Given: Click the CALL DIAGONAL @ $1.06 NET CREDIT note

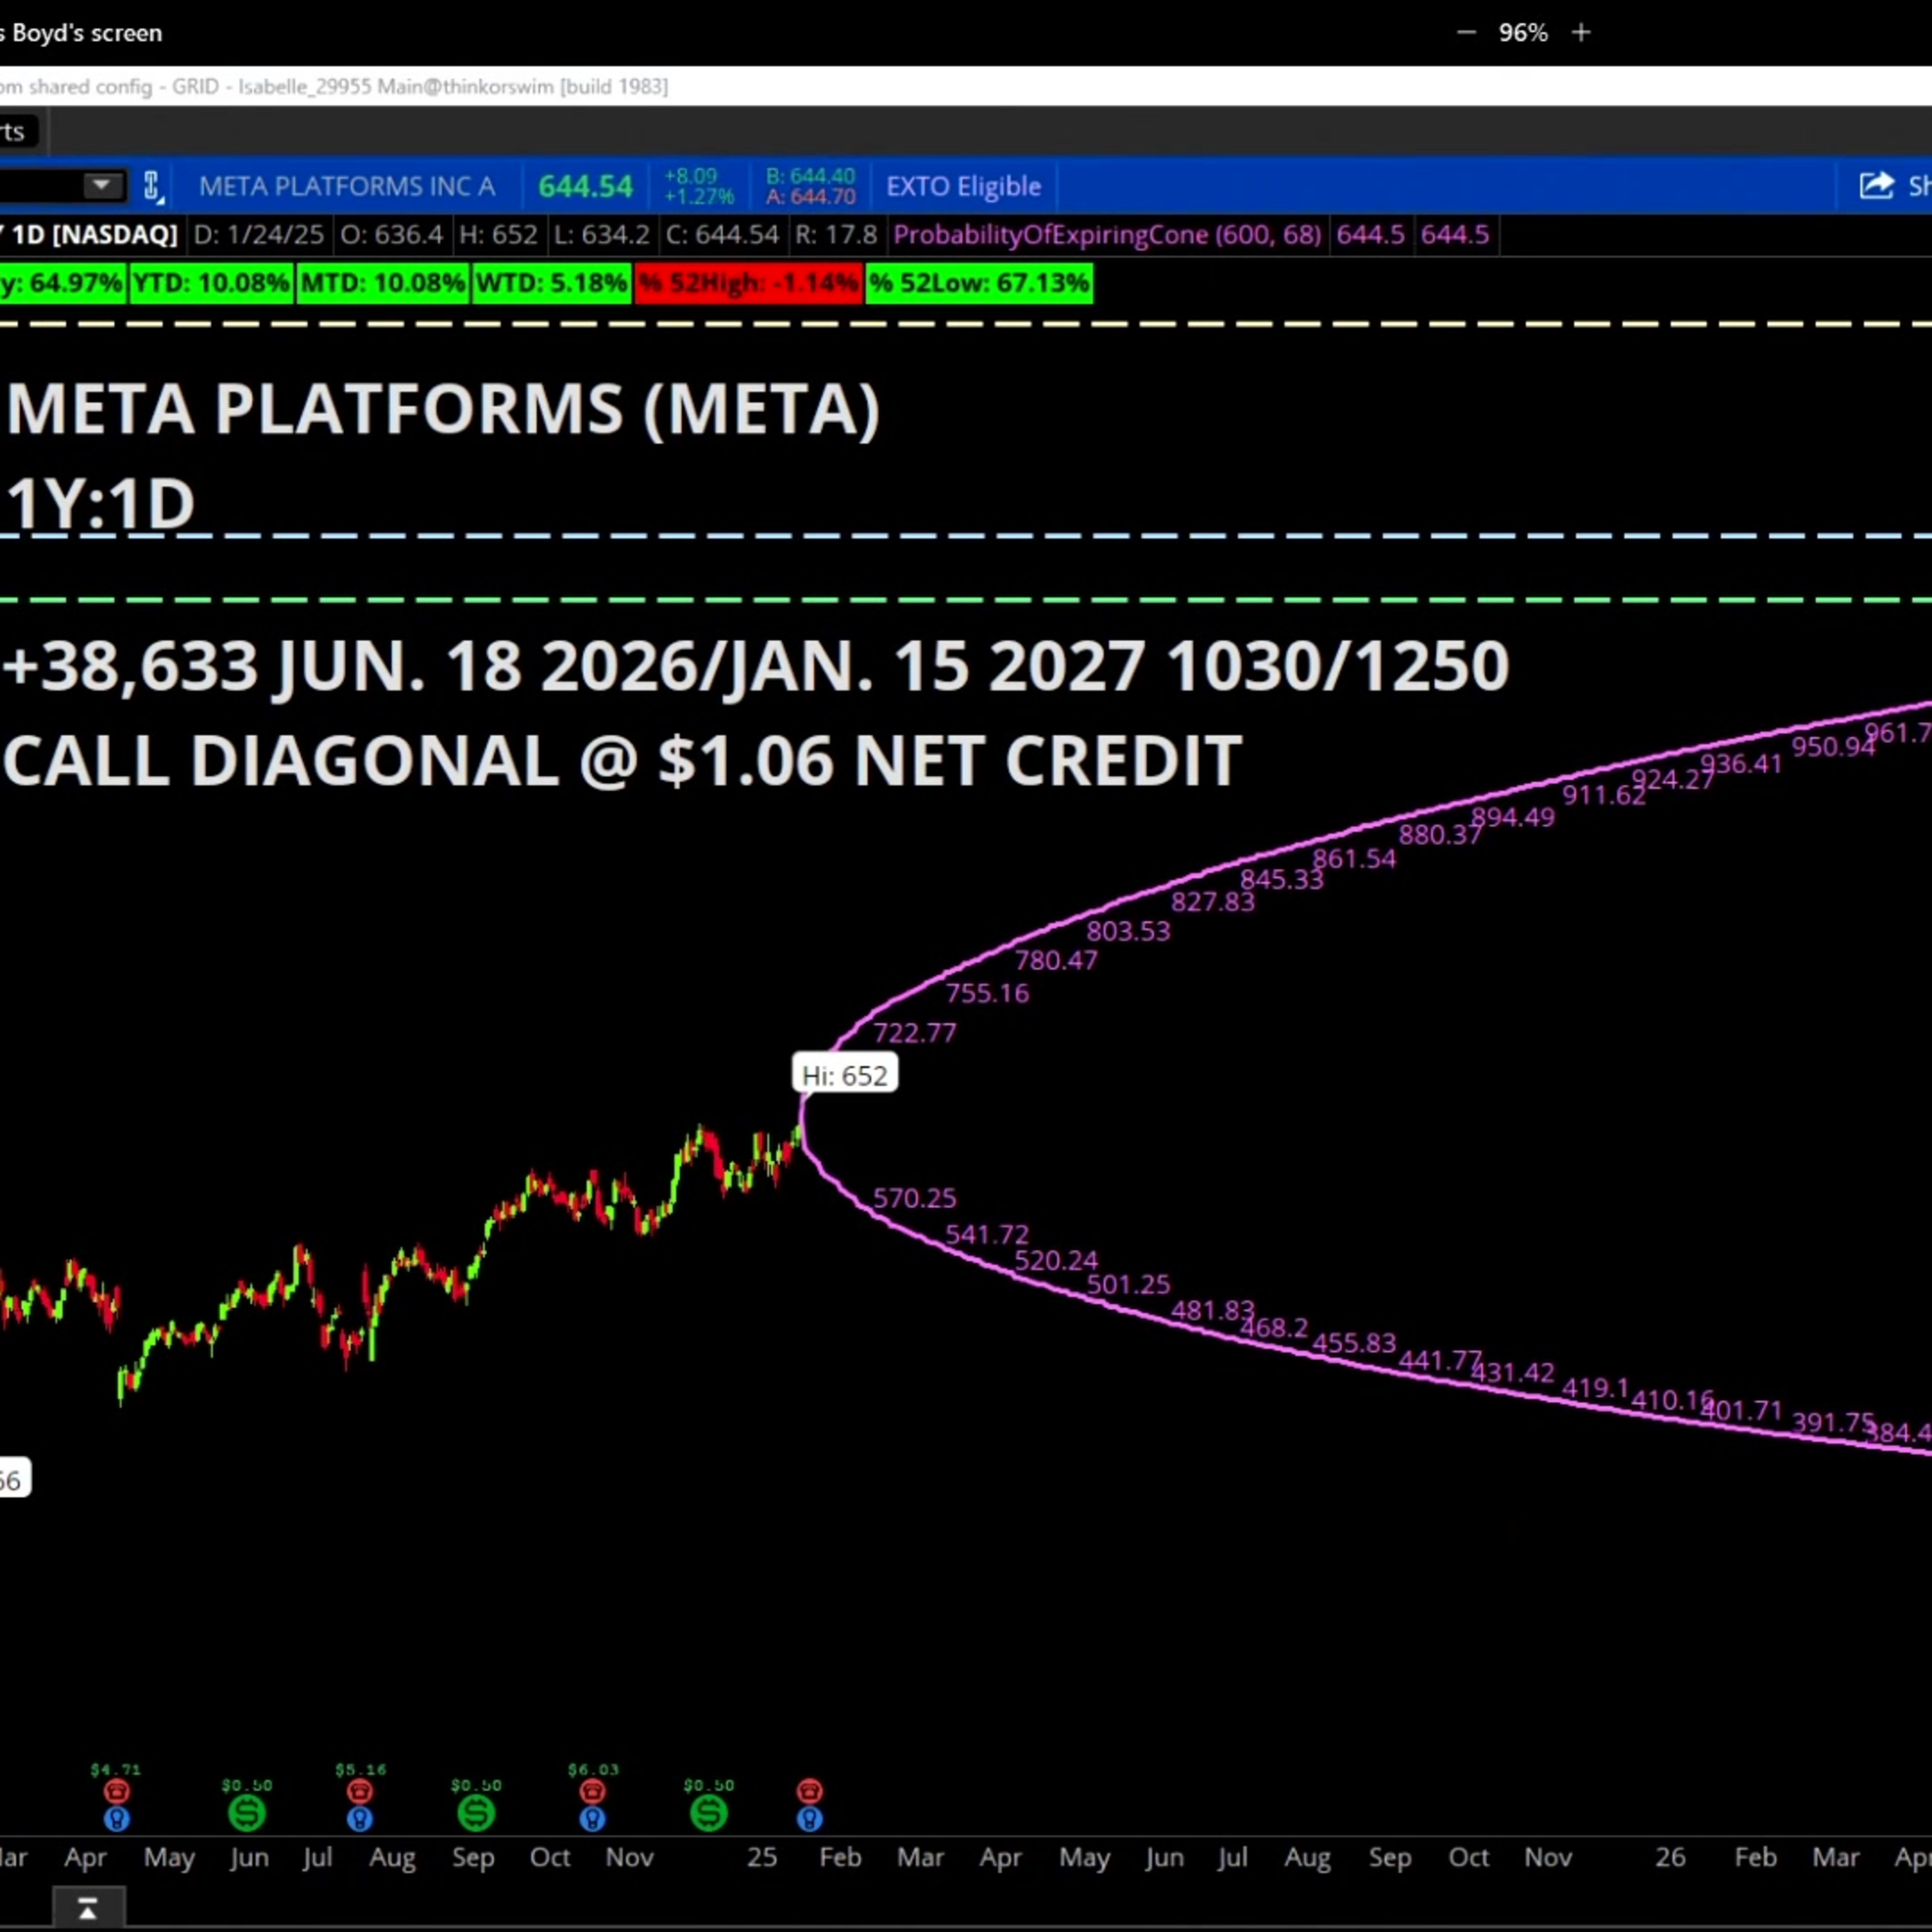Looking at the screenshot, I should [x=622, y=760].
